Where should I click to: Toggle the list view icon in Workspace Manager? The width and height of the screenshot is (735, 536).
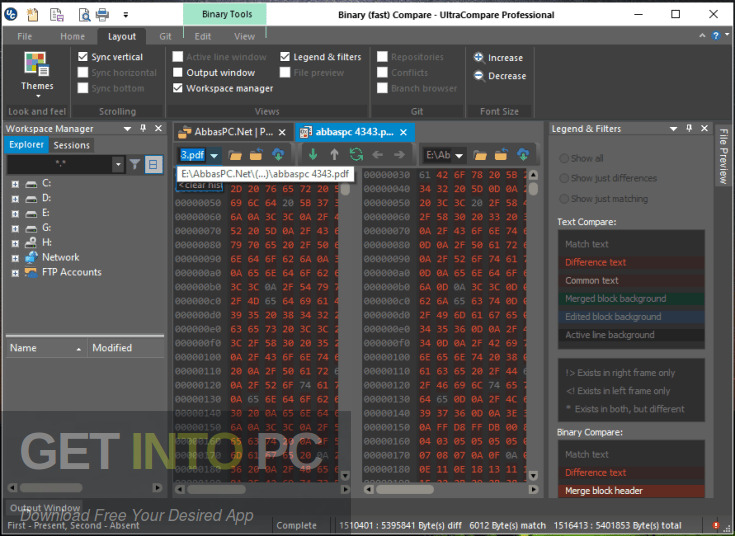[153, 165]
